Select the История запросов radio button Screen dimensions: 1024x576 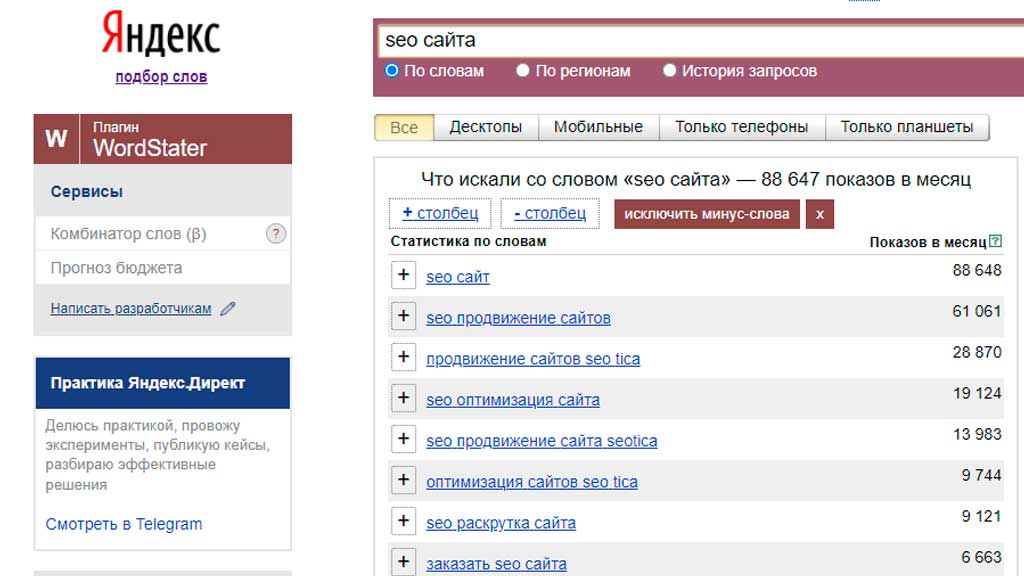click(669, 70)
